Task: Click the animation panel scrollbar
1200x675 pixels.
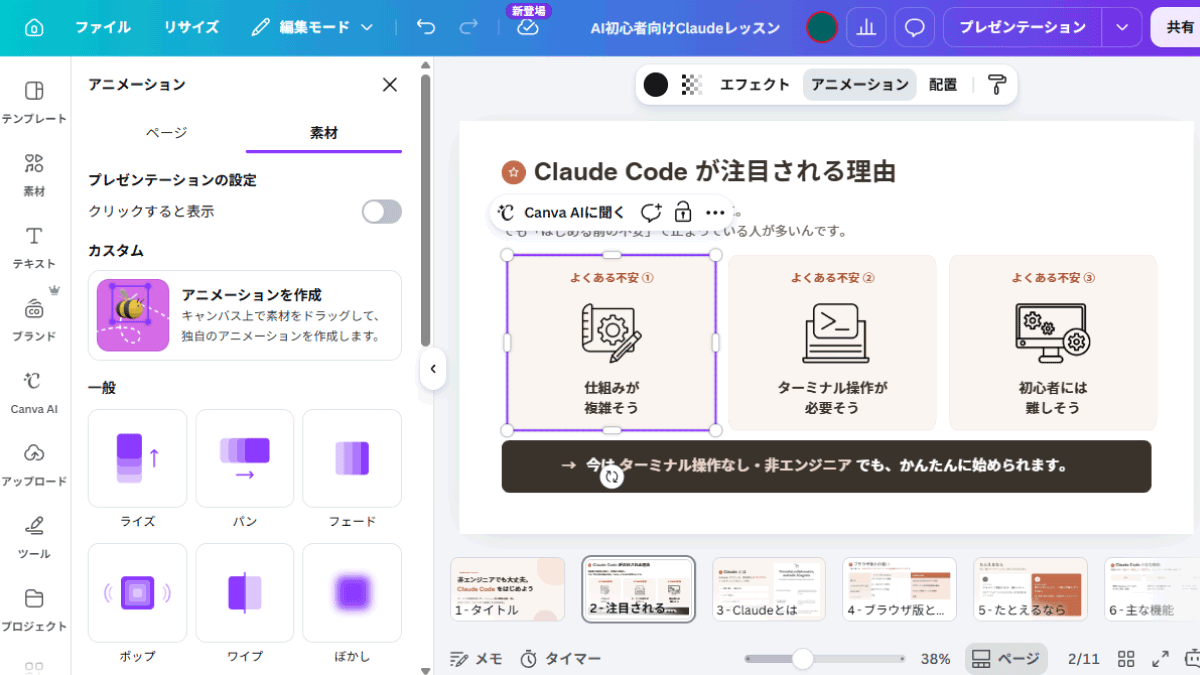Action: click(x=425, y=210)
